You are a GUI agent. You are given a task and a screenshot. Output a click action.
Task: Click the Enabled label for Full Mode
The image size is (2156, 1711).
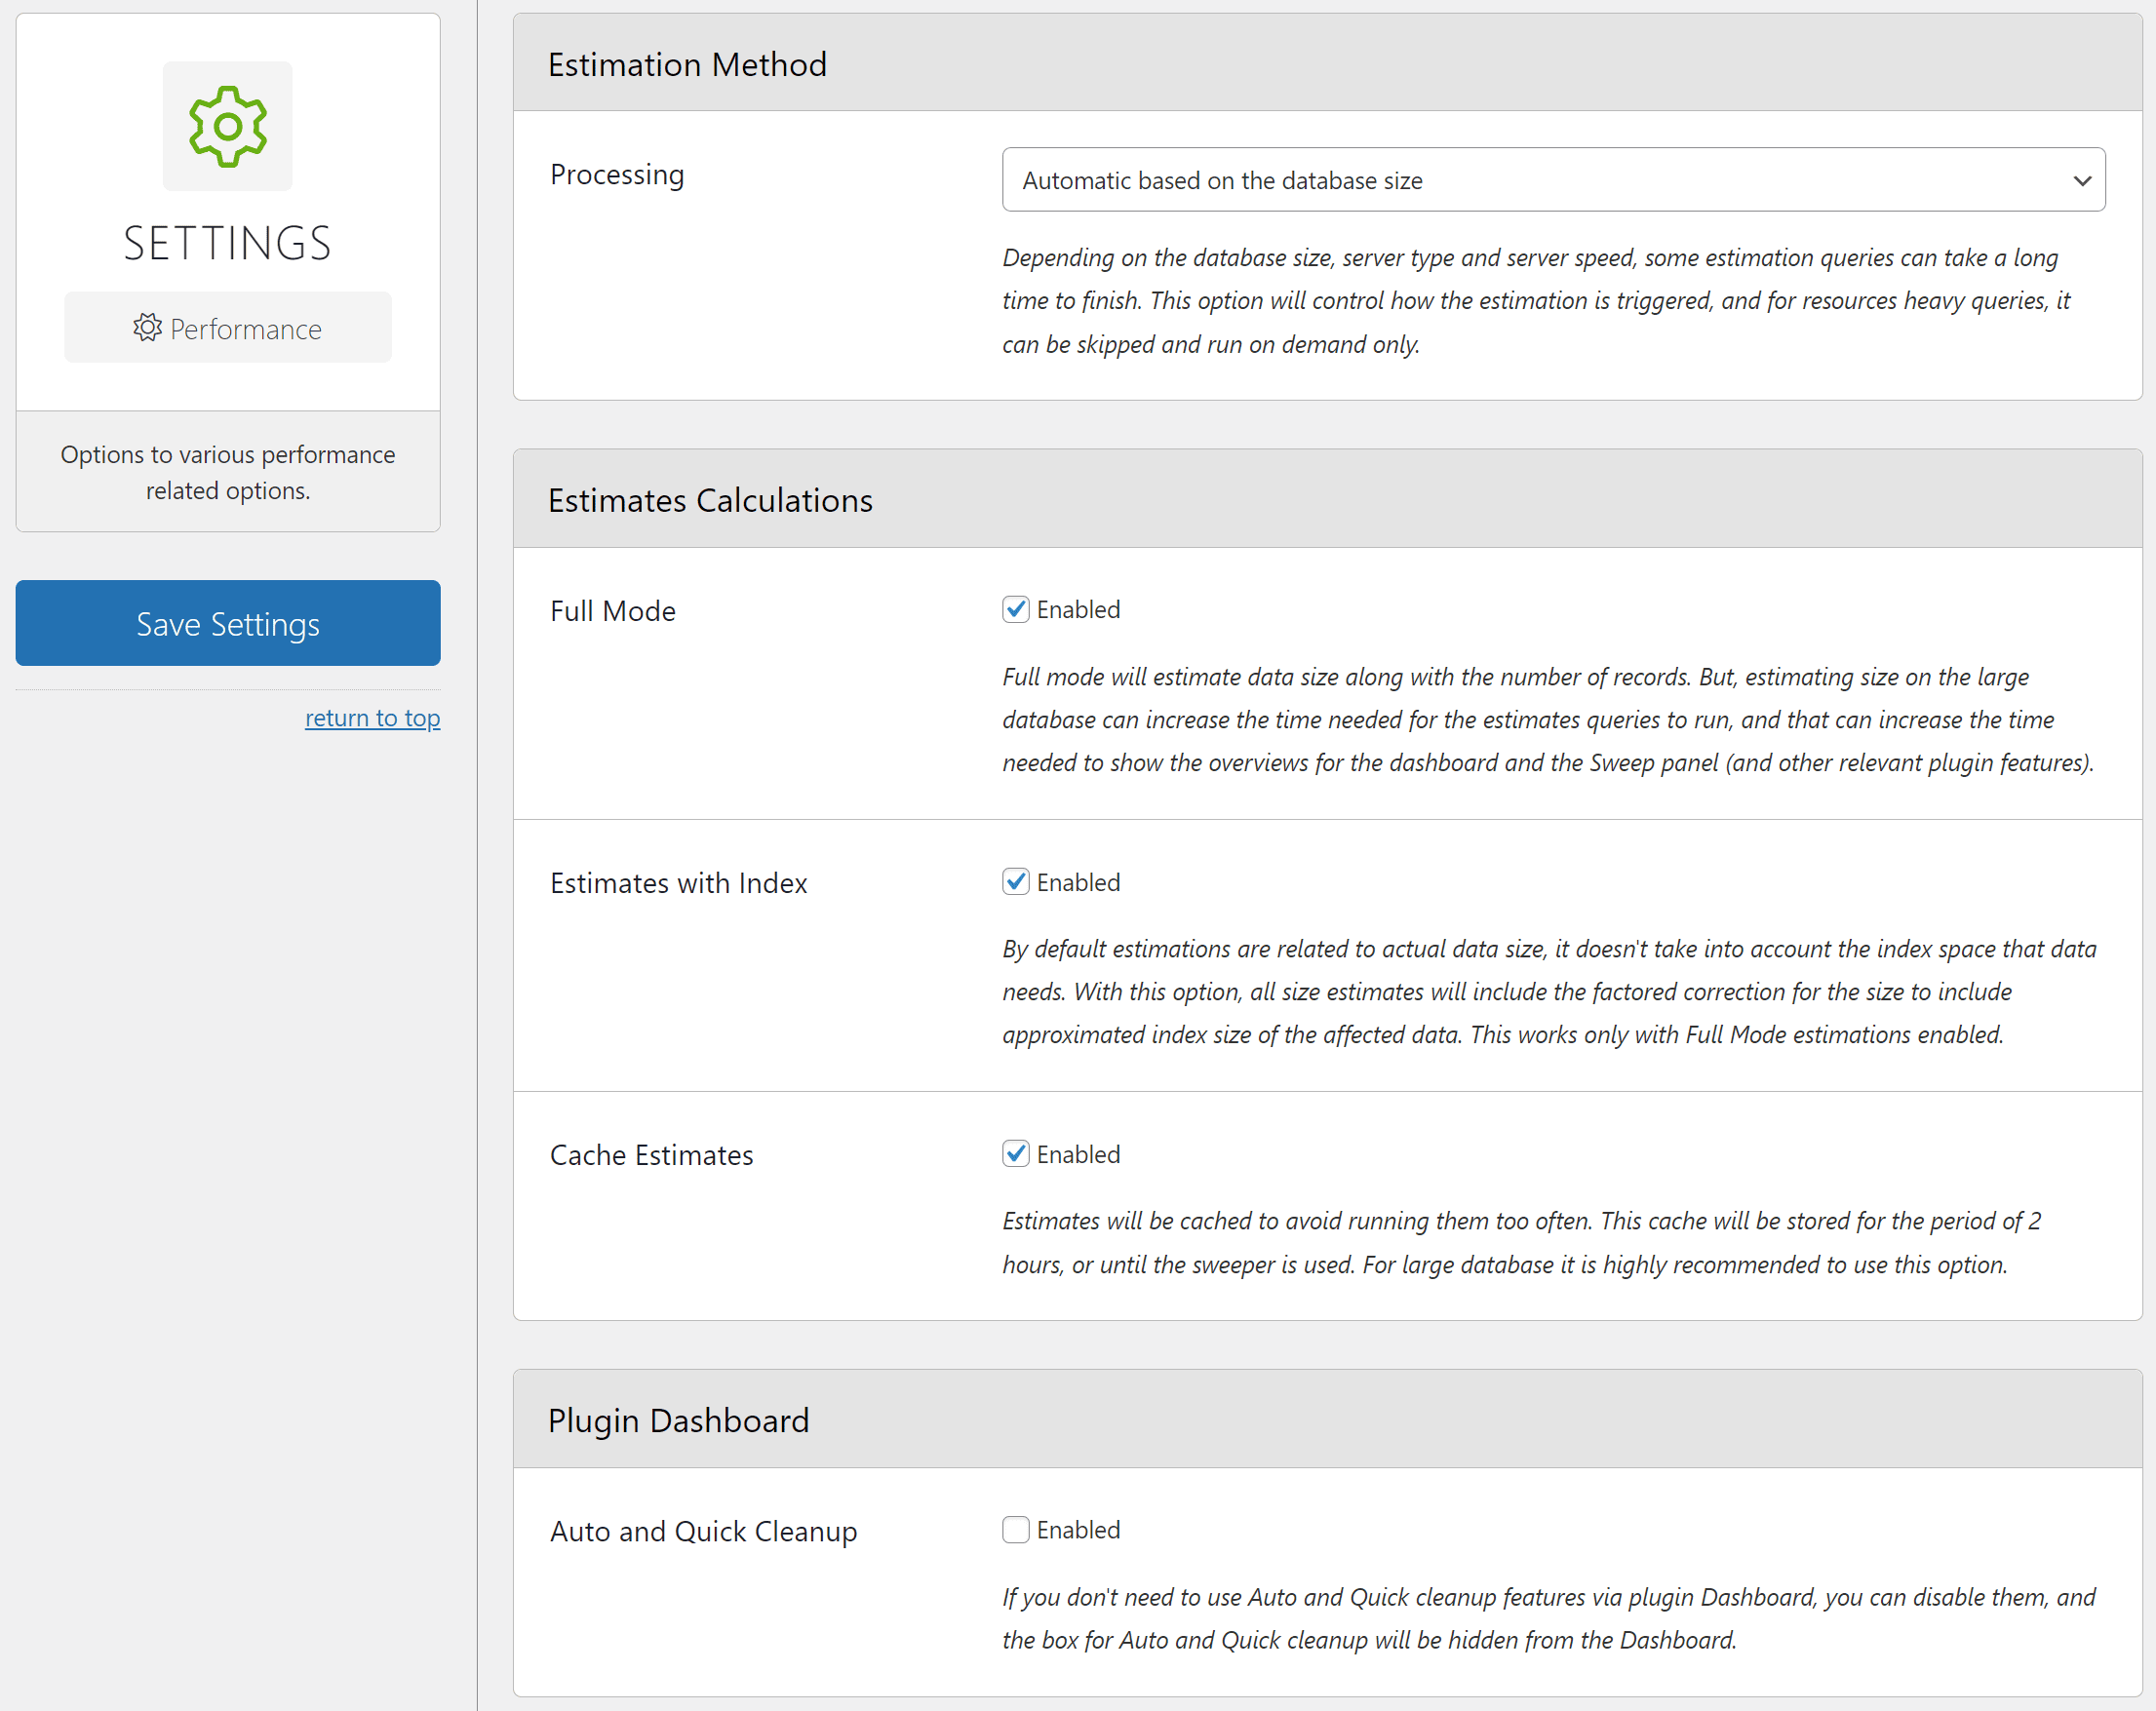(1078, 610)
